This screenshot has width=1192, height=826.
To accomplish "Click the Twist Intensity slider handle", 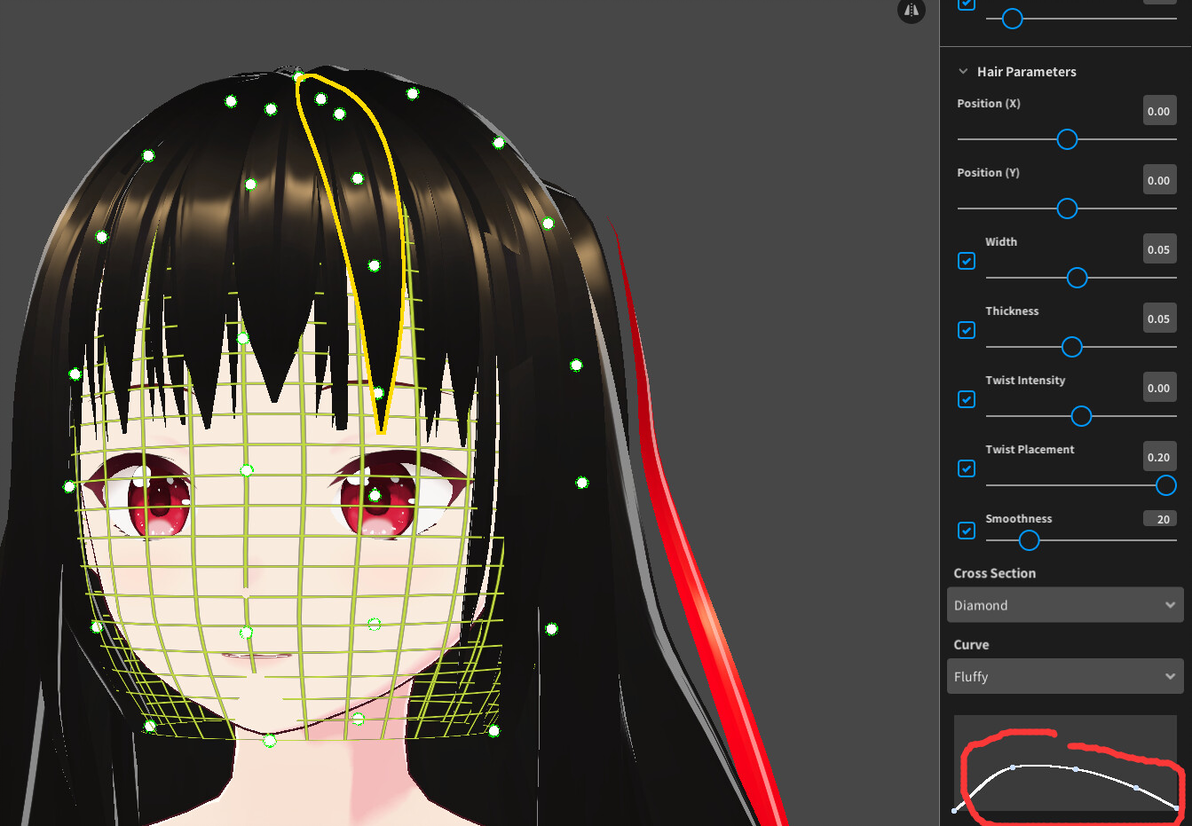I will click(1081, 416).
